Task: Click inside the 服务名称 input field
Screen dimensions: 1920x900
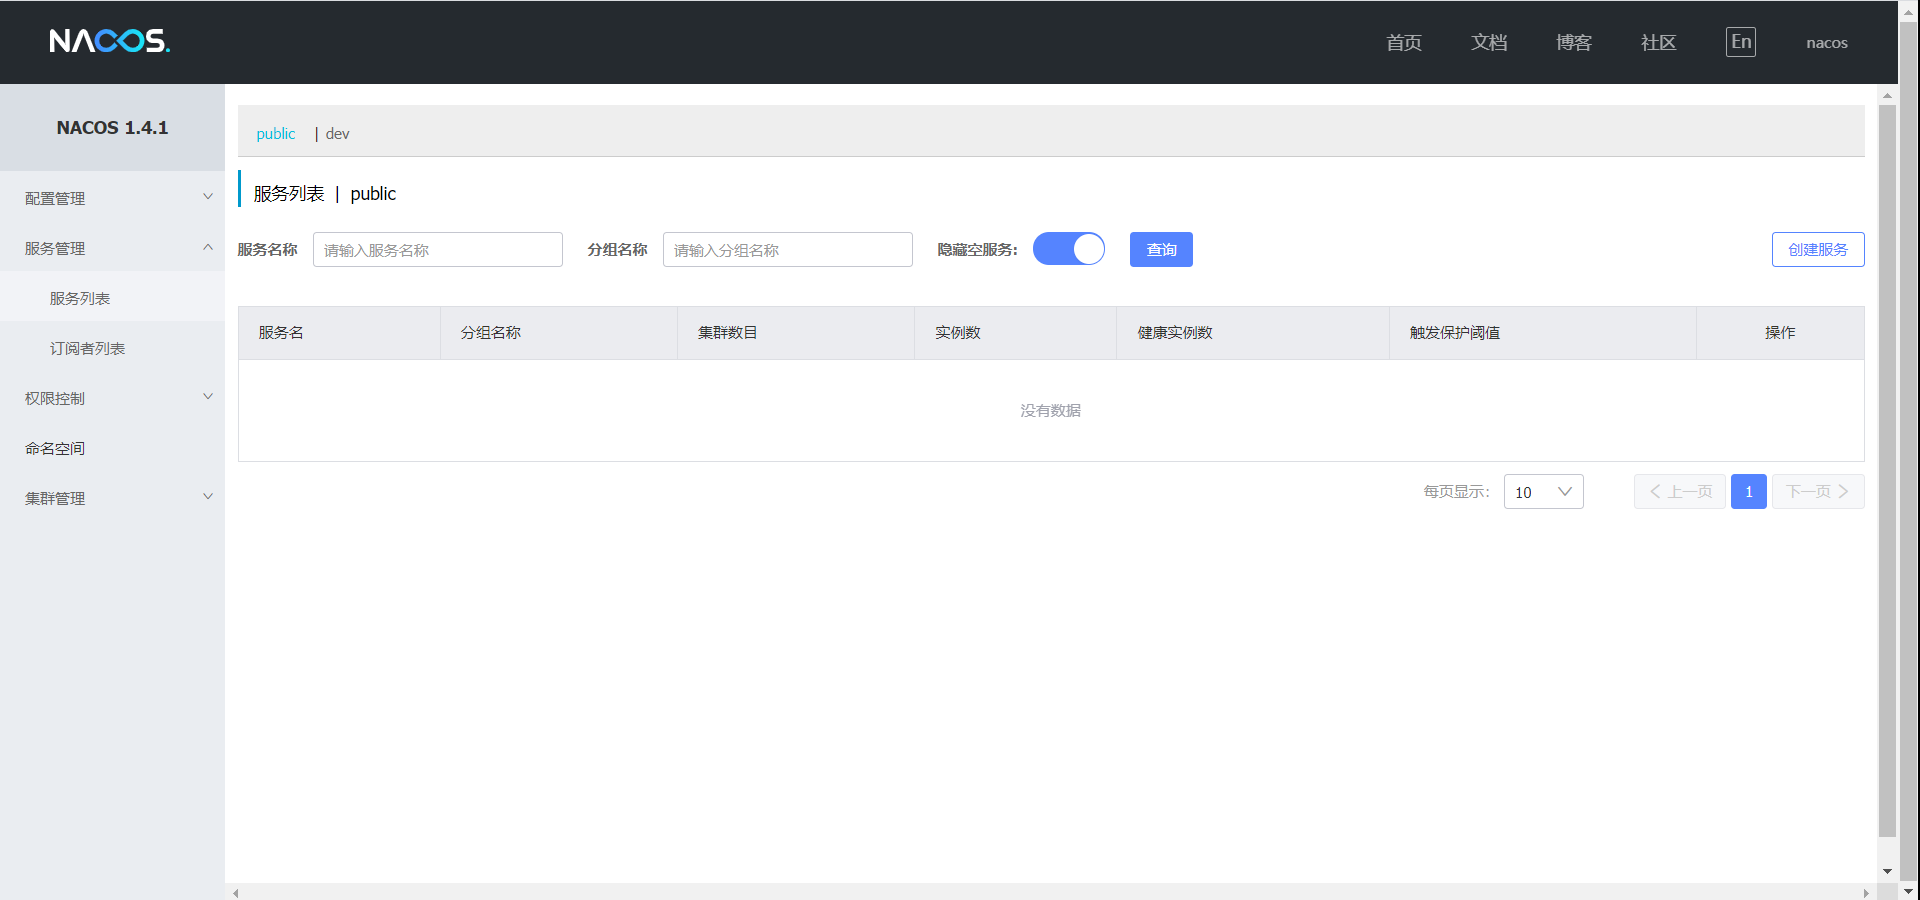Action: [437, 249]
